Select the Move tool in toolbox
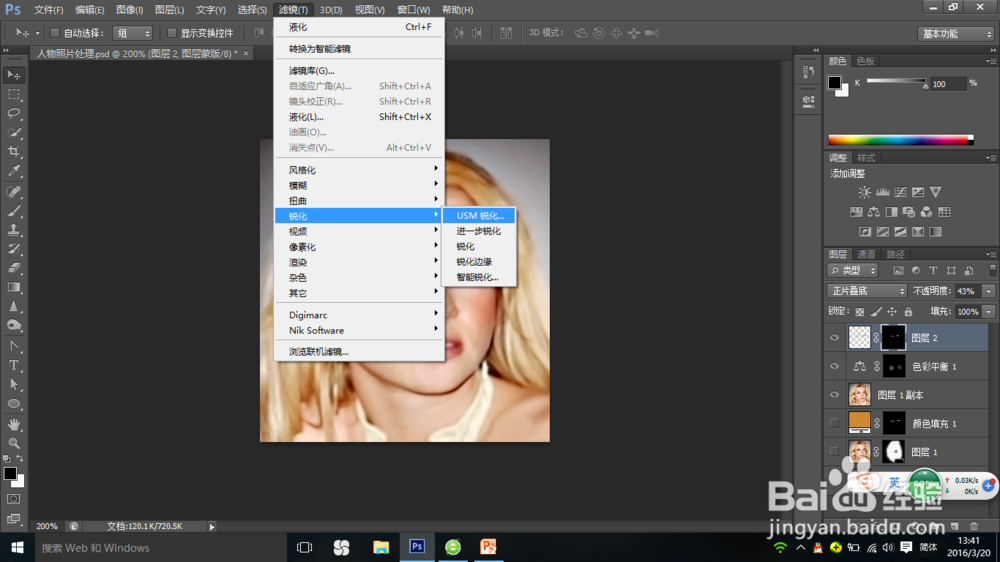 (x=14, y=75)
